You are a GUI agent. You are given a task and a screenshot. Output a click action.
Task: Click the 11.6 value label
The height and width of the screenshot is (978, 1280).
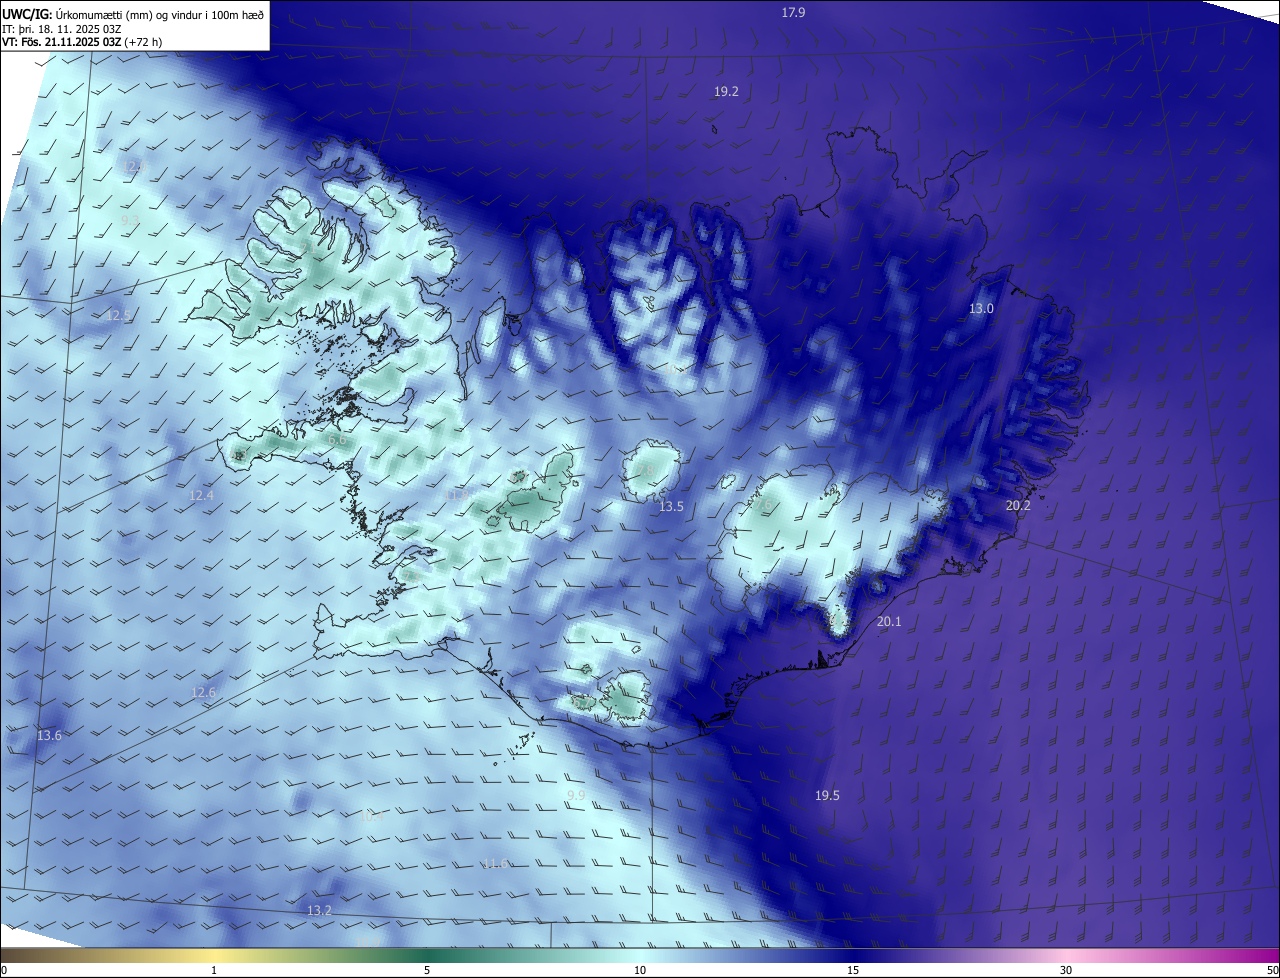pos(496,863)
